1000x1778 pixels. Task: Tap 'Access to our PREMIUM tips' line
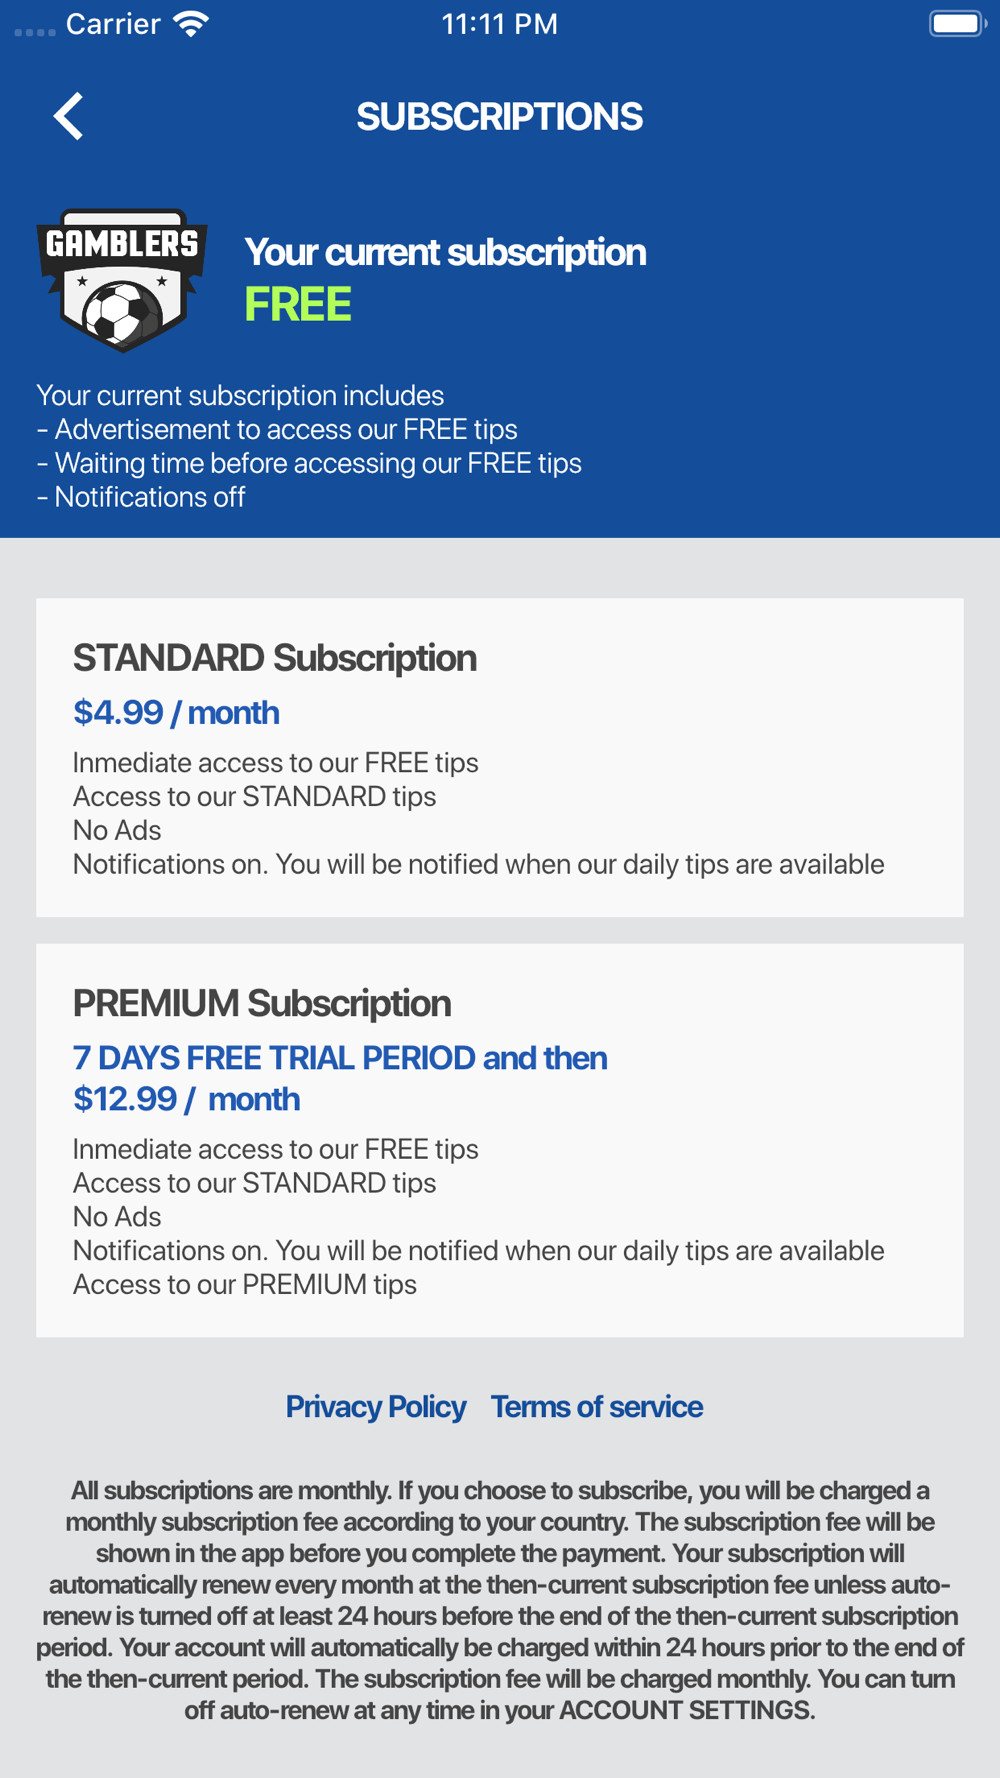(x=245, y=1284)
